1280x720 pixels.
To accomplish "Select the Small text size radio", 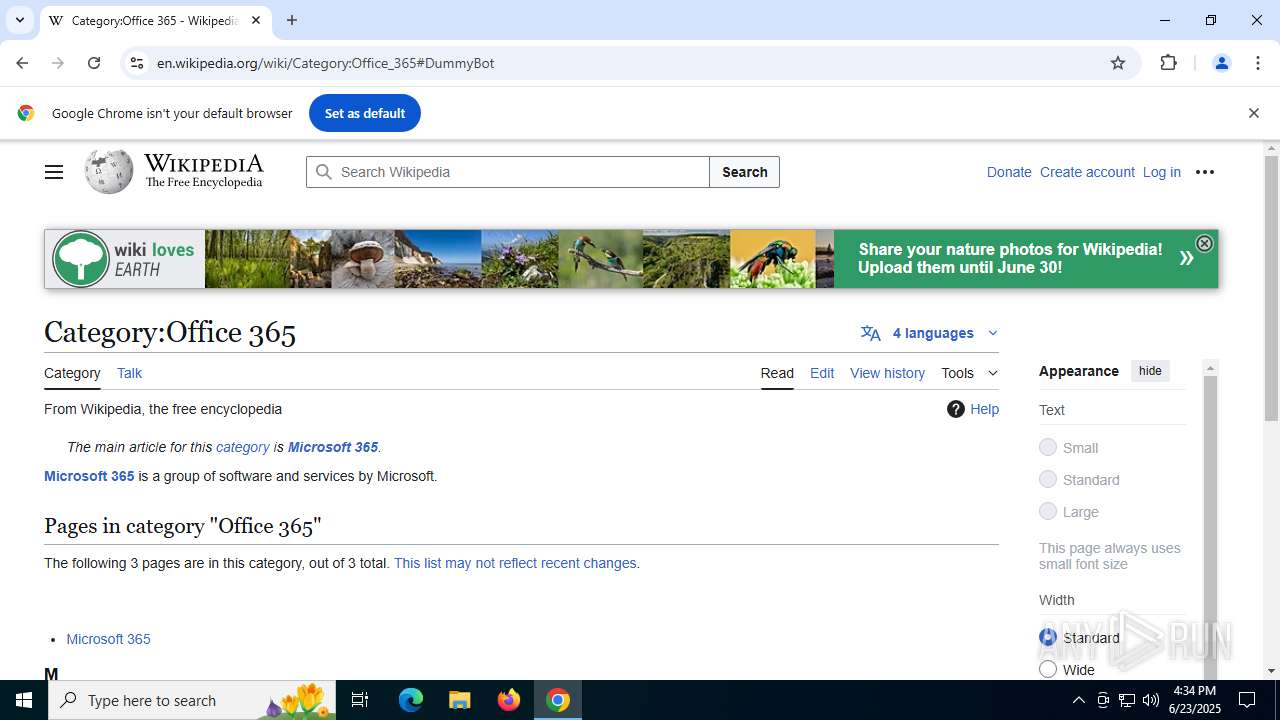I will pos(1048,447).
